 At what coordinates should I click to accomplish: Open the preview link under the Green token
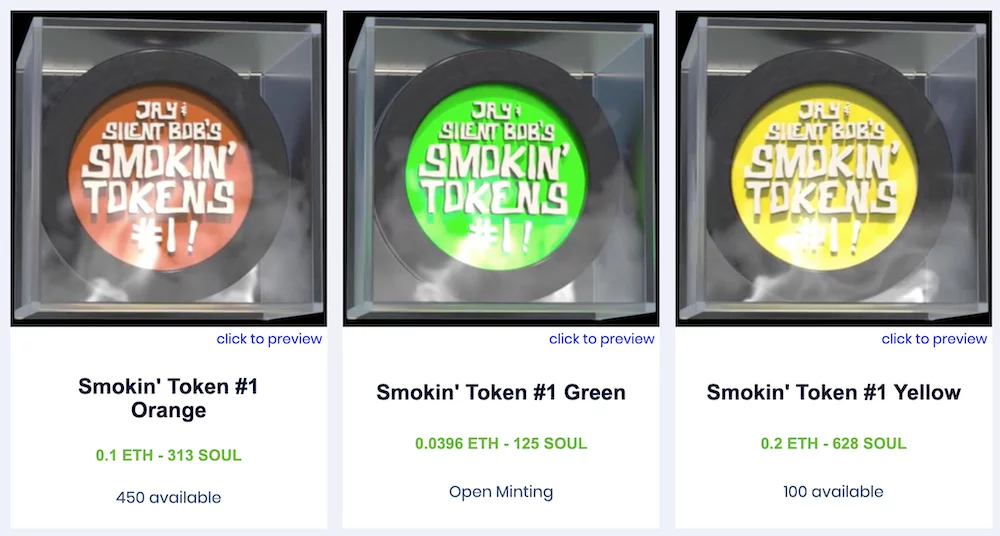(601, 339)
